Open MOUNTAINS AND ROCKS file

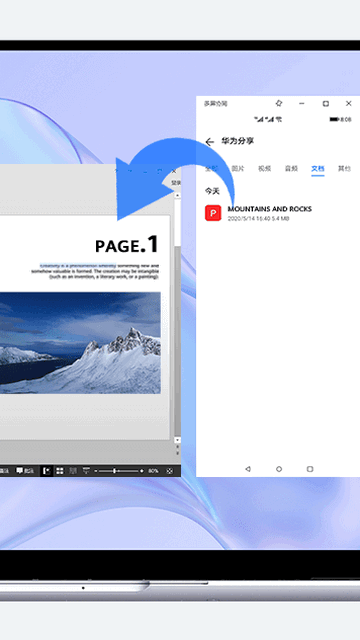[x=269, y=209]
